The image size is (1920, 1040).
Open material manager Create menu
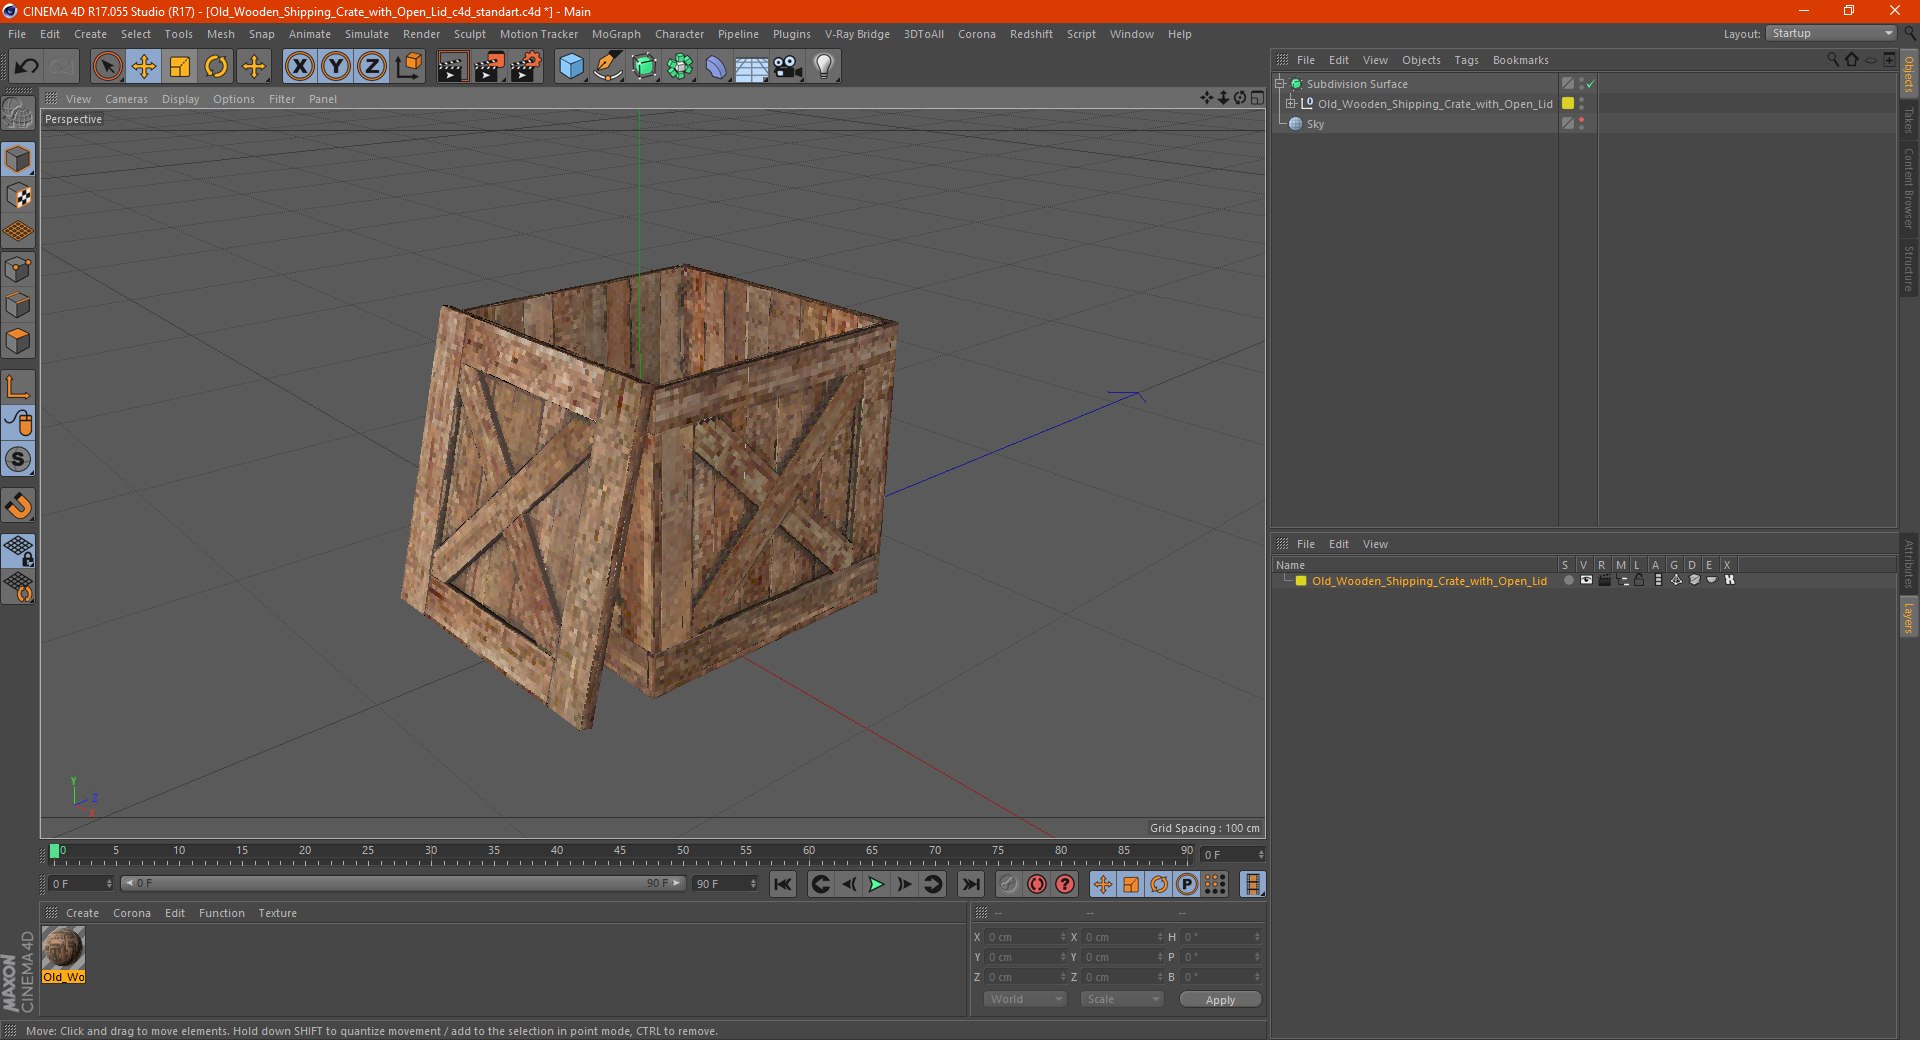point(82,913)
